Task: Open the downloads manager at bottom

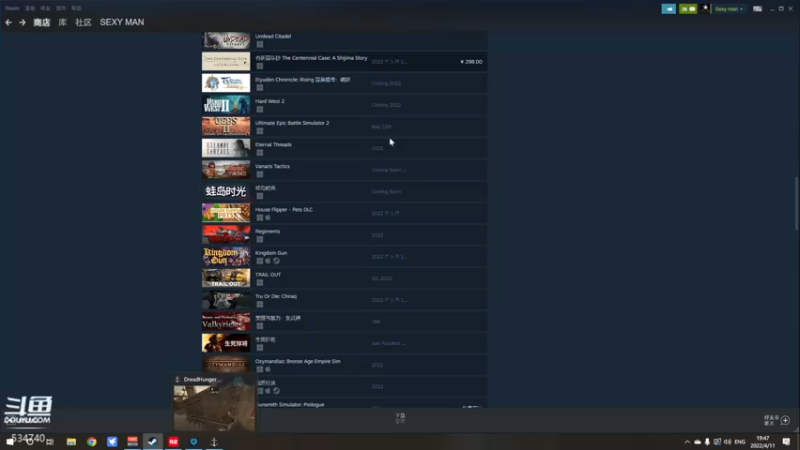Action: point(400,418)
